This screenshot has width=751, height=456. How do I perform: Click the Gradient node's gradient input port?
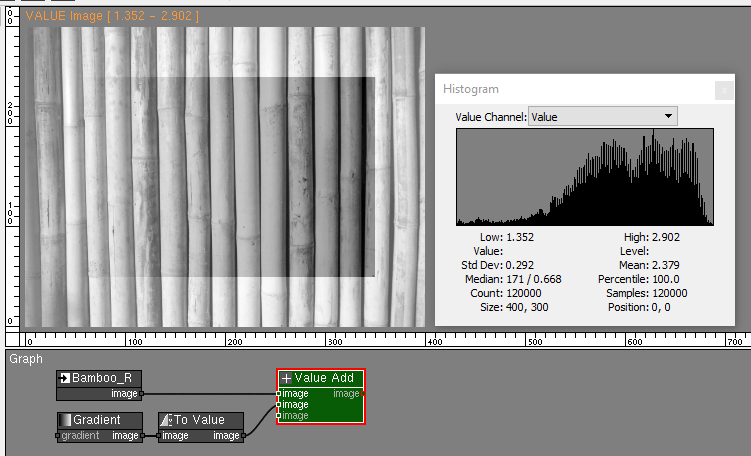[58, 436]
